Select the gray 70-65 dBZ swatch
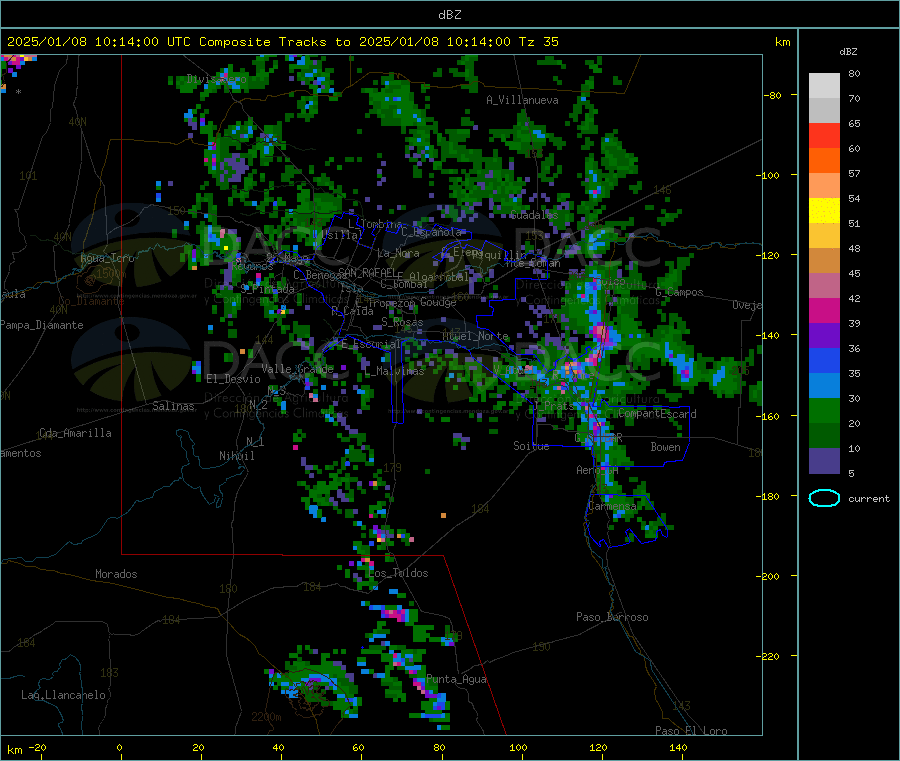 pos(824,111)
